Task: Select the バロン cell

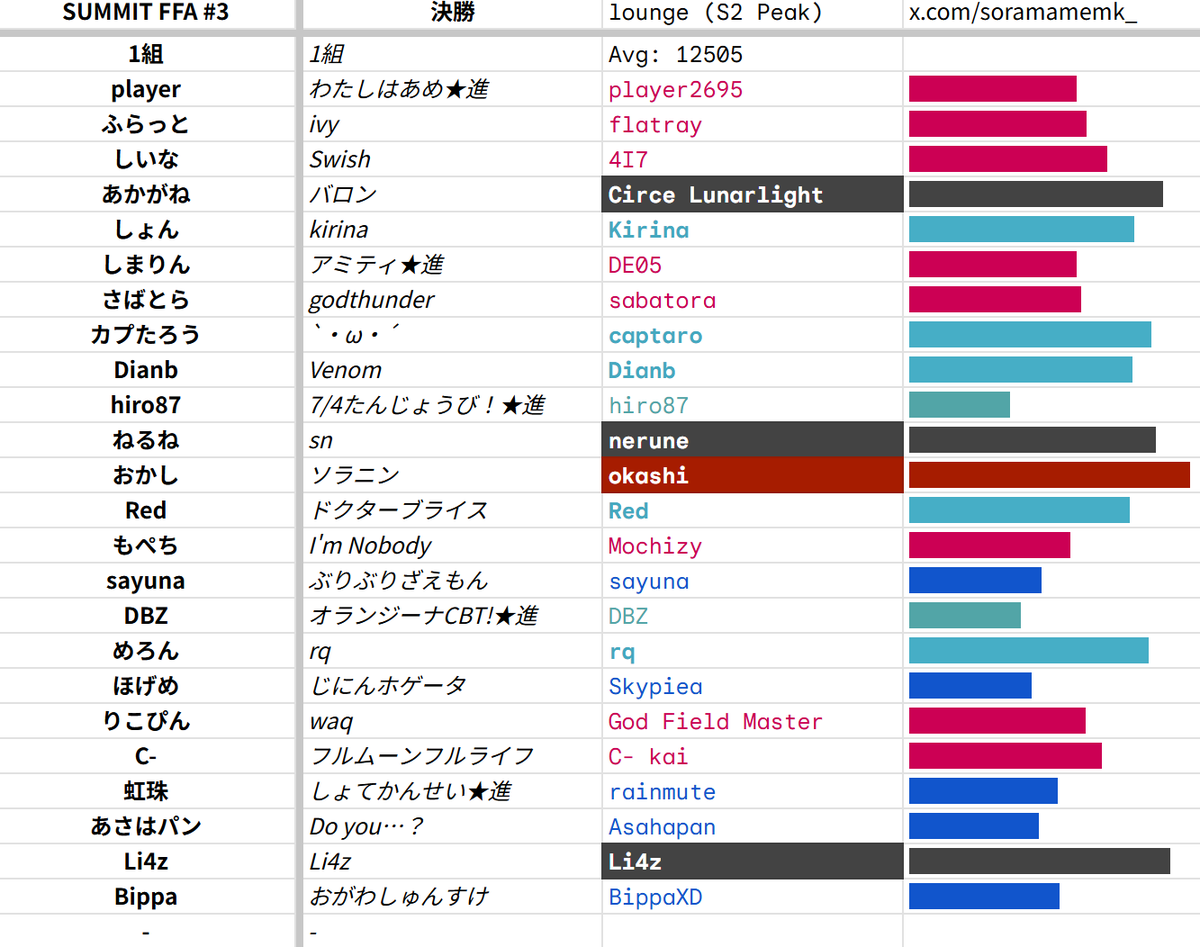Action: coord(452,194)
